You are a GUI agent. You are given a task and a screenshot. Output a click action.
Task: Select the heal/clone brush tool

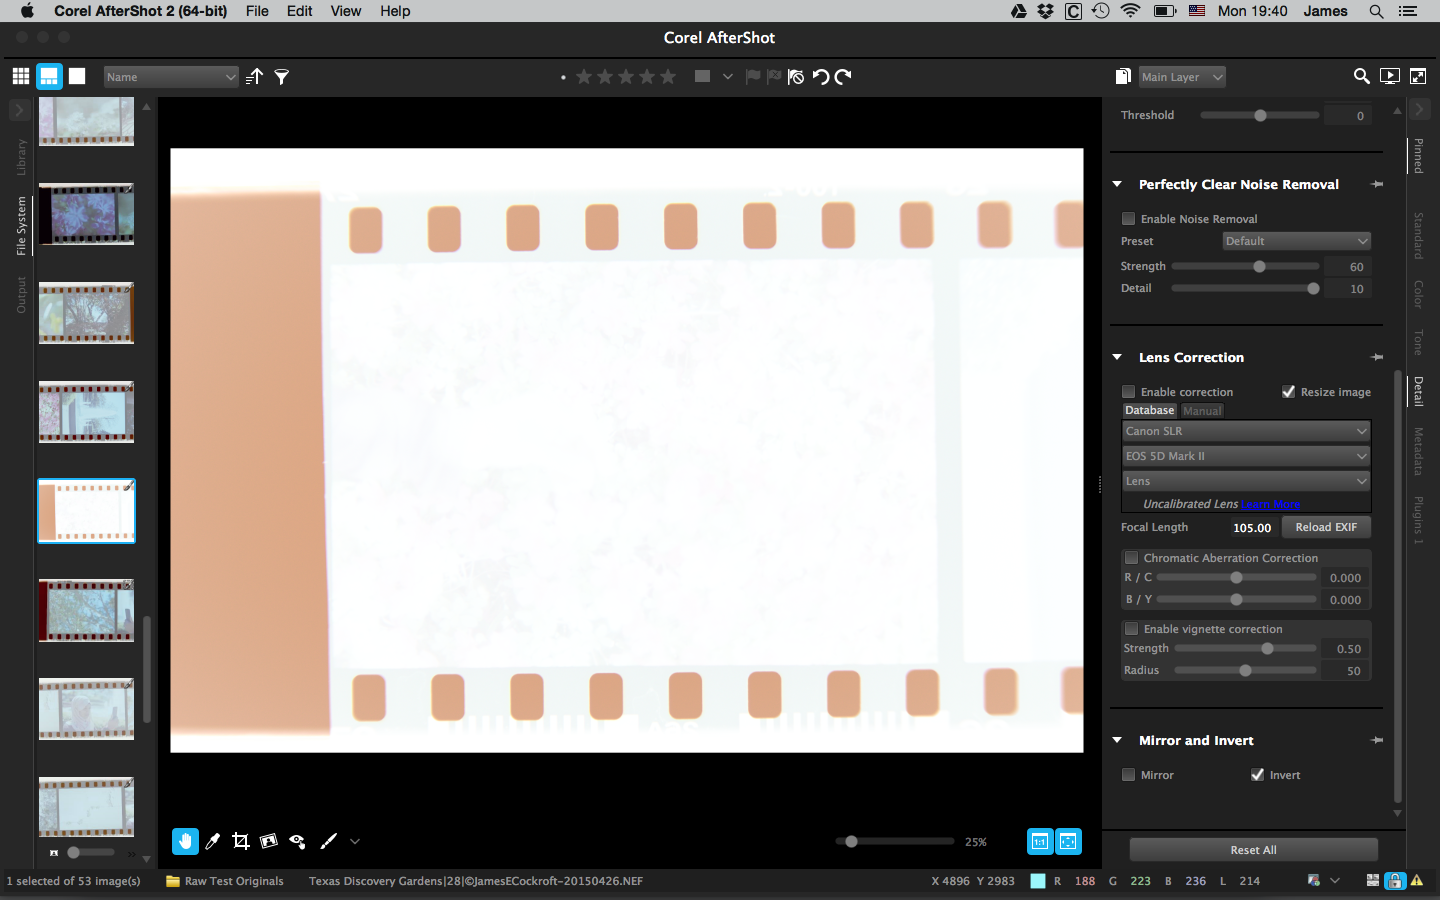328,841
